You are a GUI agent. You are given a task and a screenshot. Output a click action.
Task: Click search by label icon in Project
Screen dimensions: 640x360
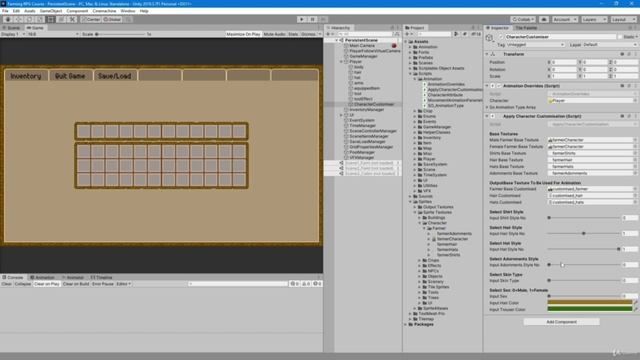464,34
